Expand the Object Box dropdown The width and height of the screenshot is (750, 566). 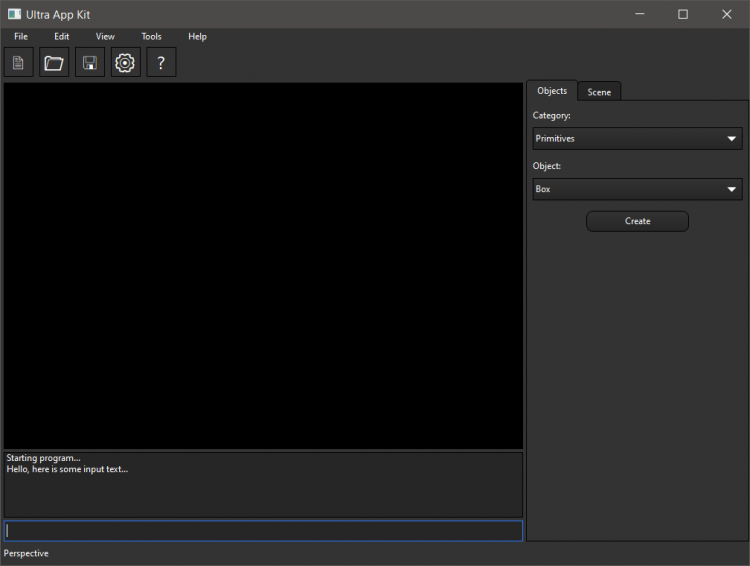pos(638,189)
